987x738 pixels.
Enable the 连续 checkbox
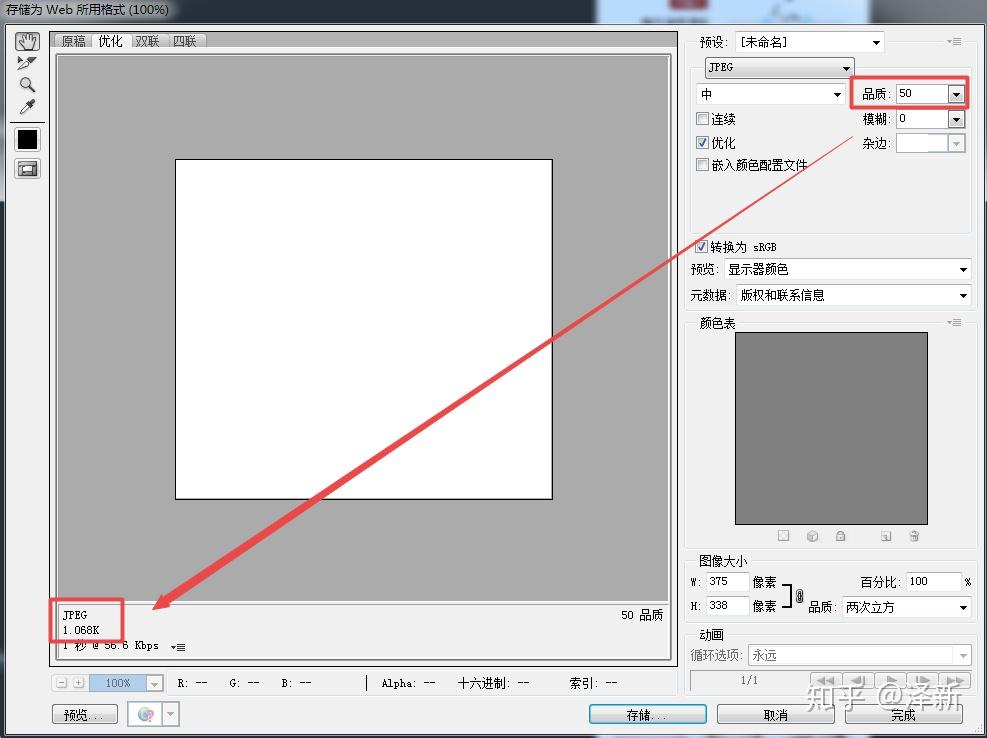702,118
